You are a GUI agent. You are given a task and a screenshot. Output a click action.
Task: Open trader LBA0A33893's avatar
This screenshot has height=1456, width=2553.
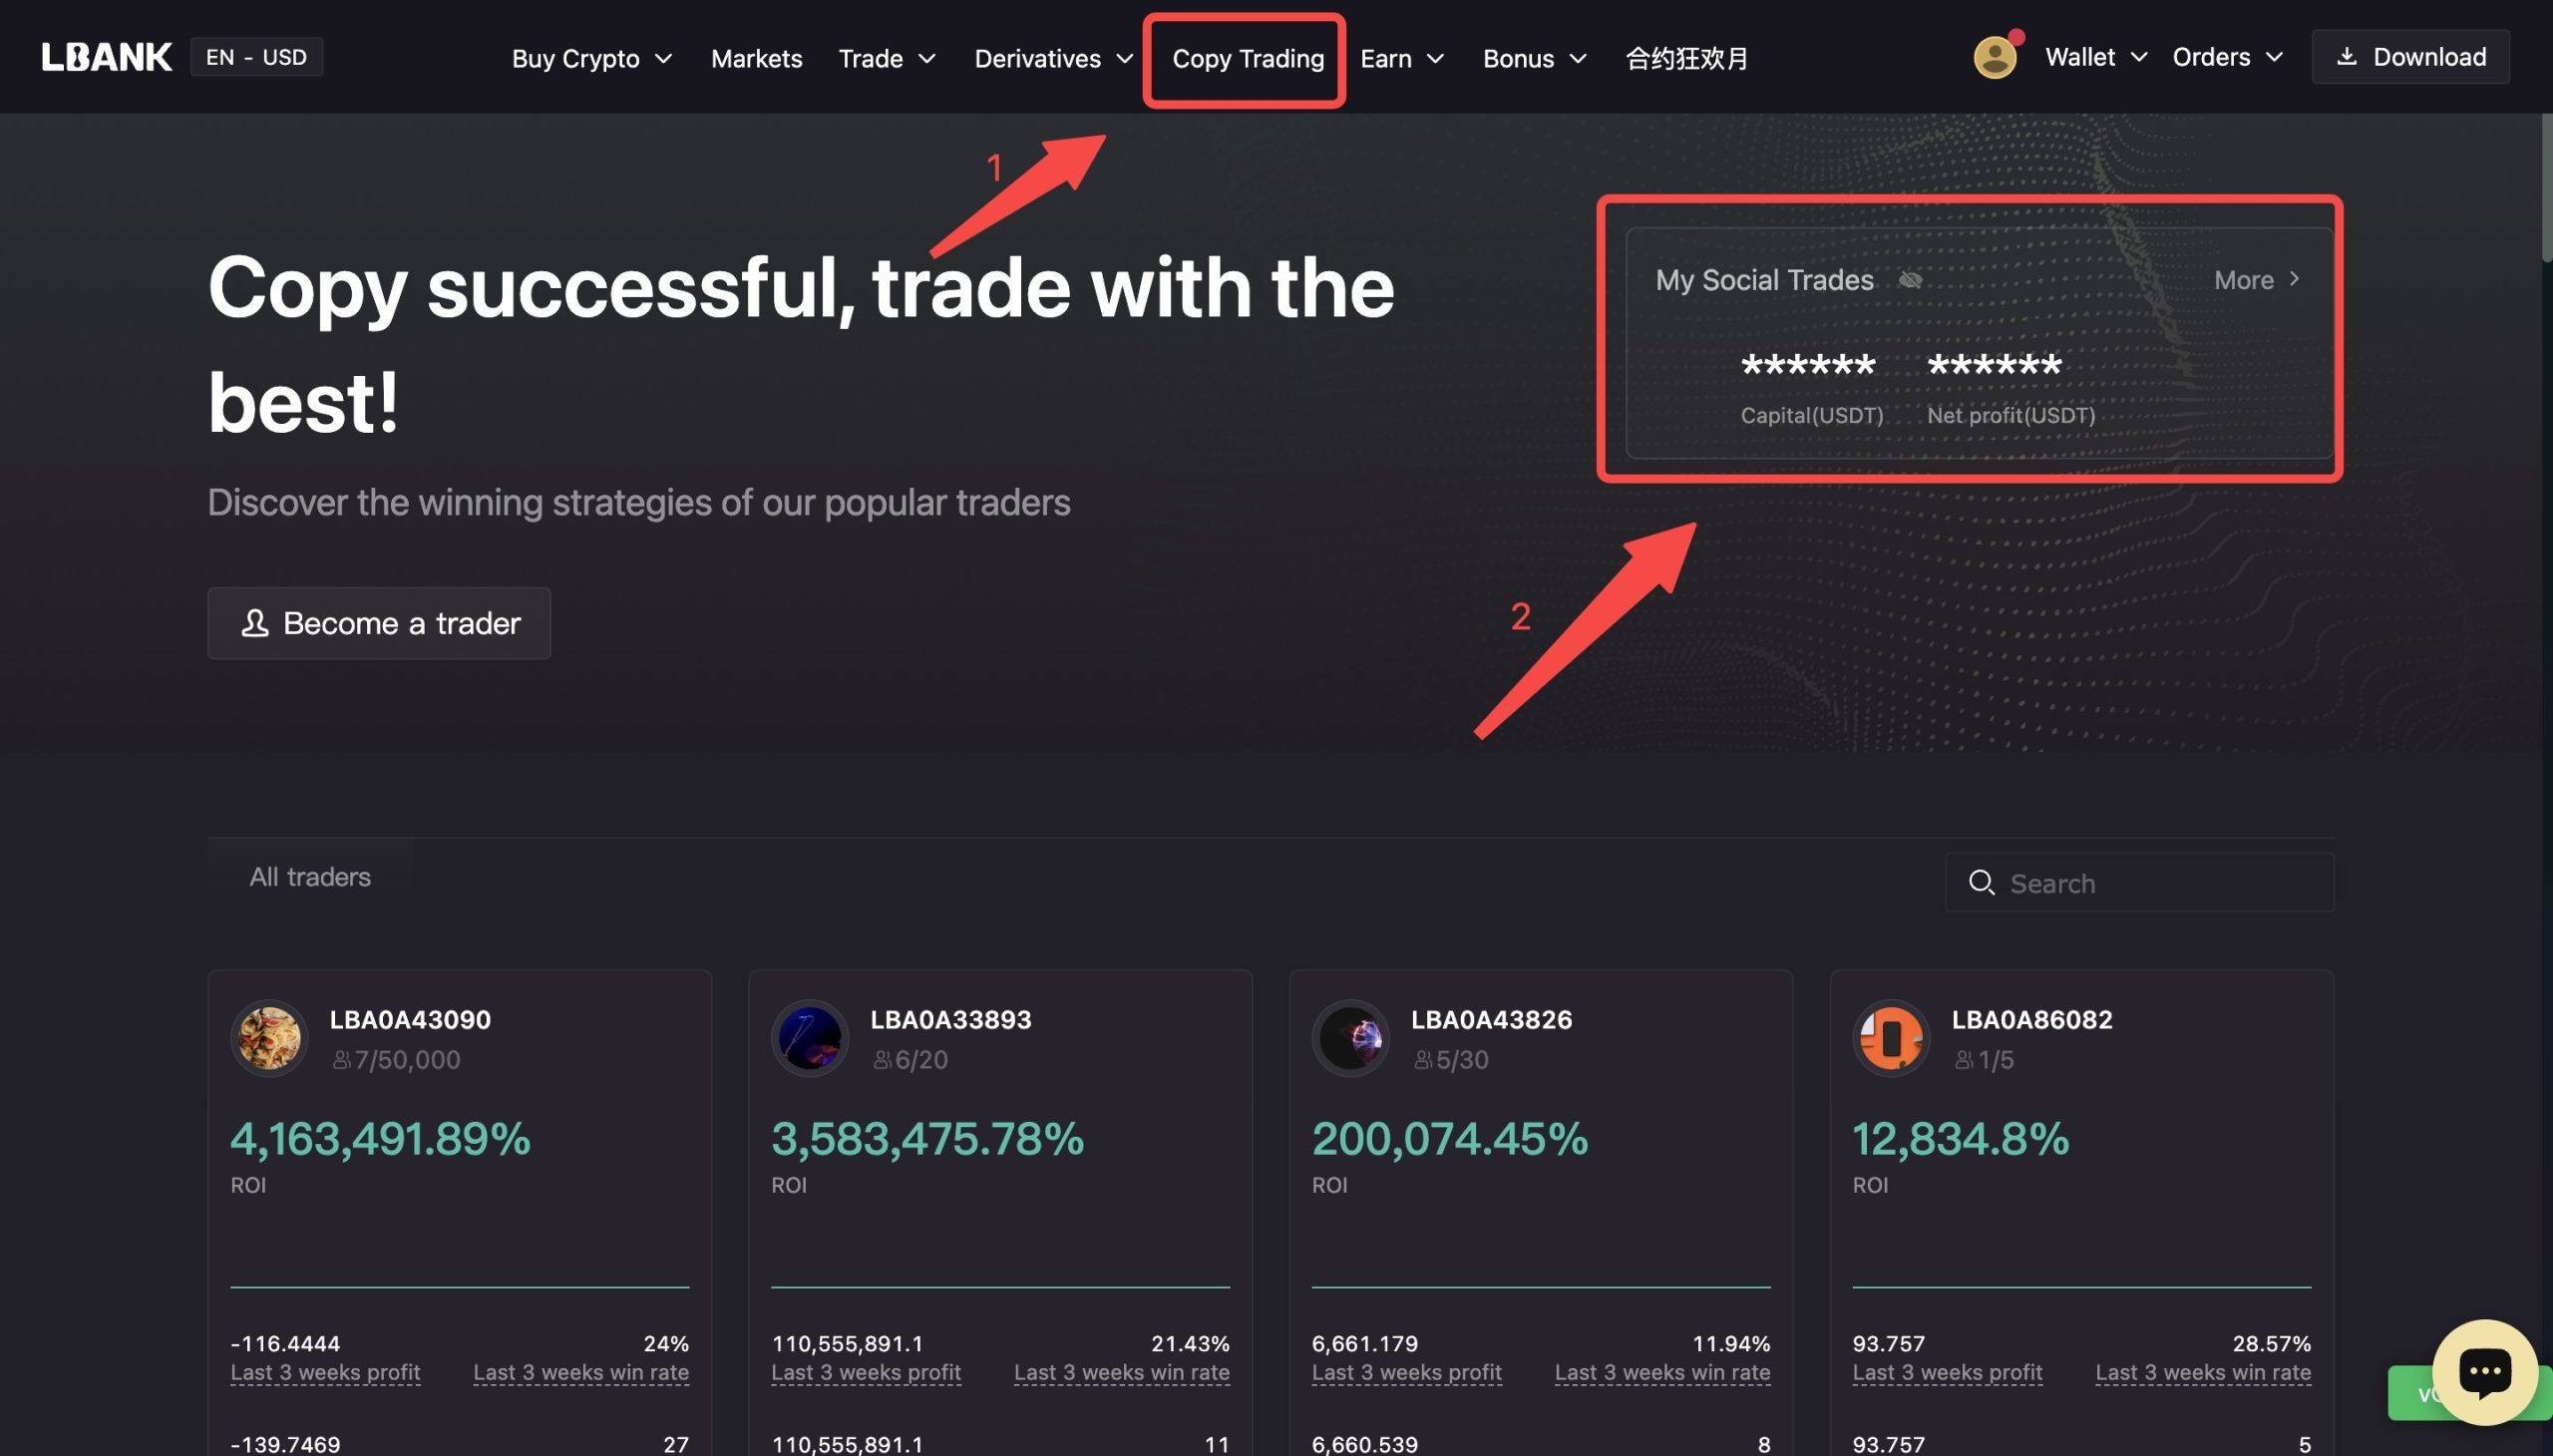point(810,1038)
